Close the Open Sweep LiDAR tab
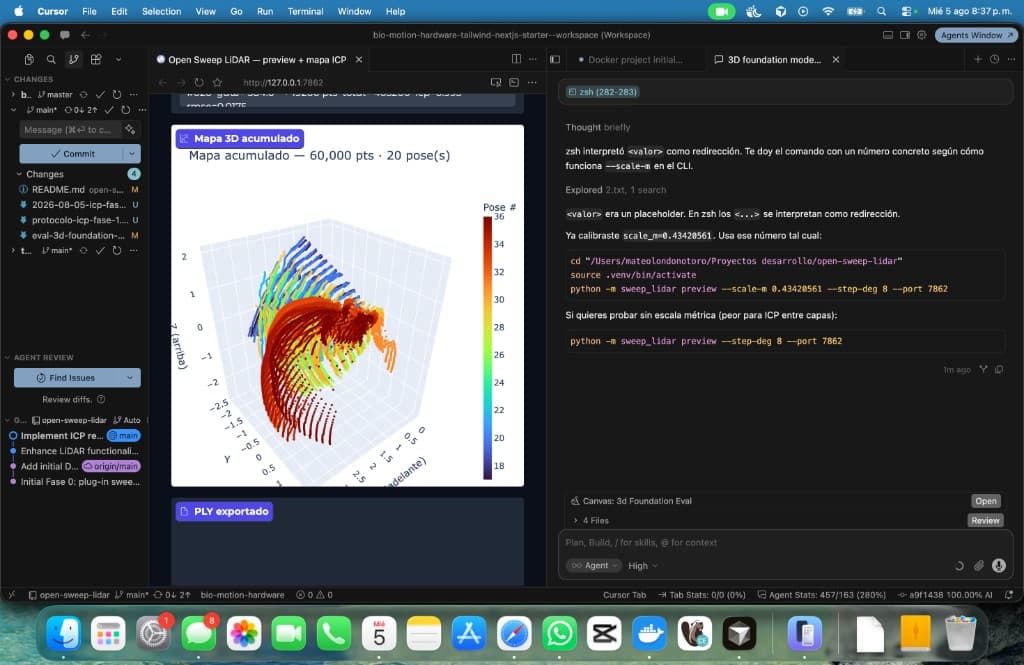Viewport: 1024px width, 665px height. (359, 59)
